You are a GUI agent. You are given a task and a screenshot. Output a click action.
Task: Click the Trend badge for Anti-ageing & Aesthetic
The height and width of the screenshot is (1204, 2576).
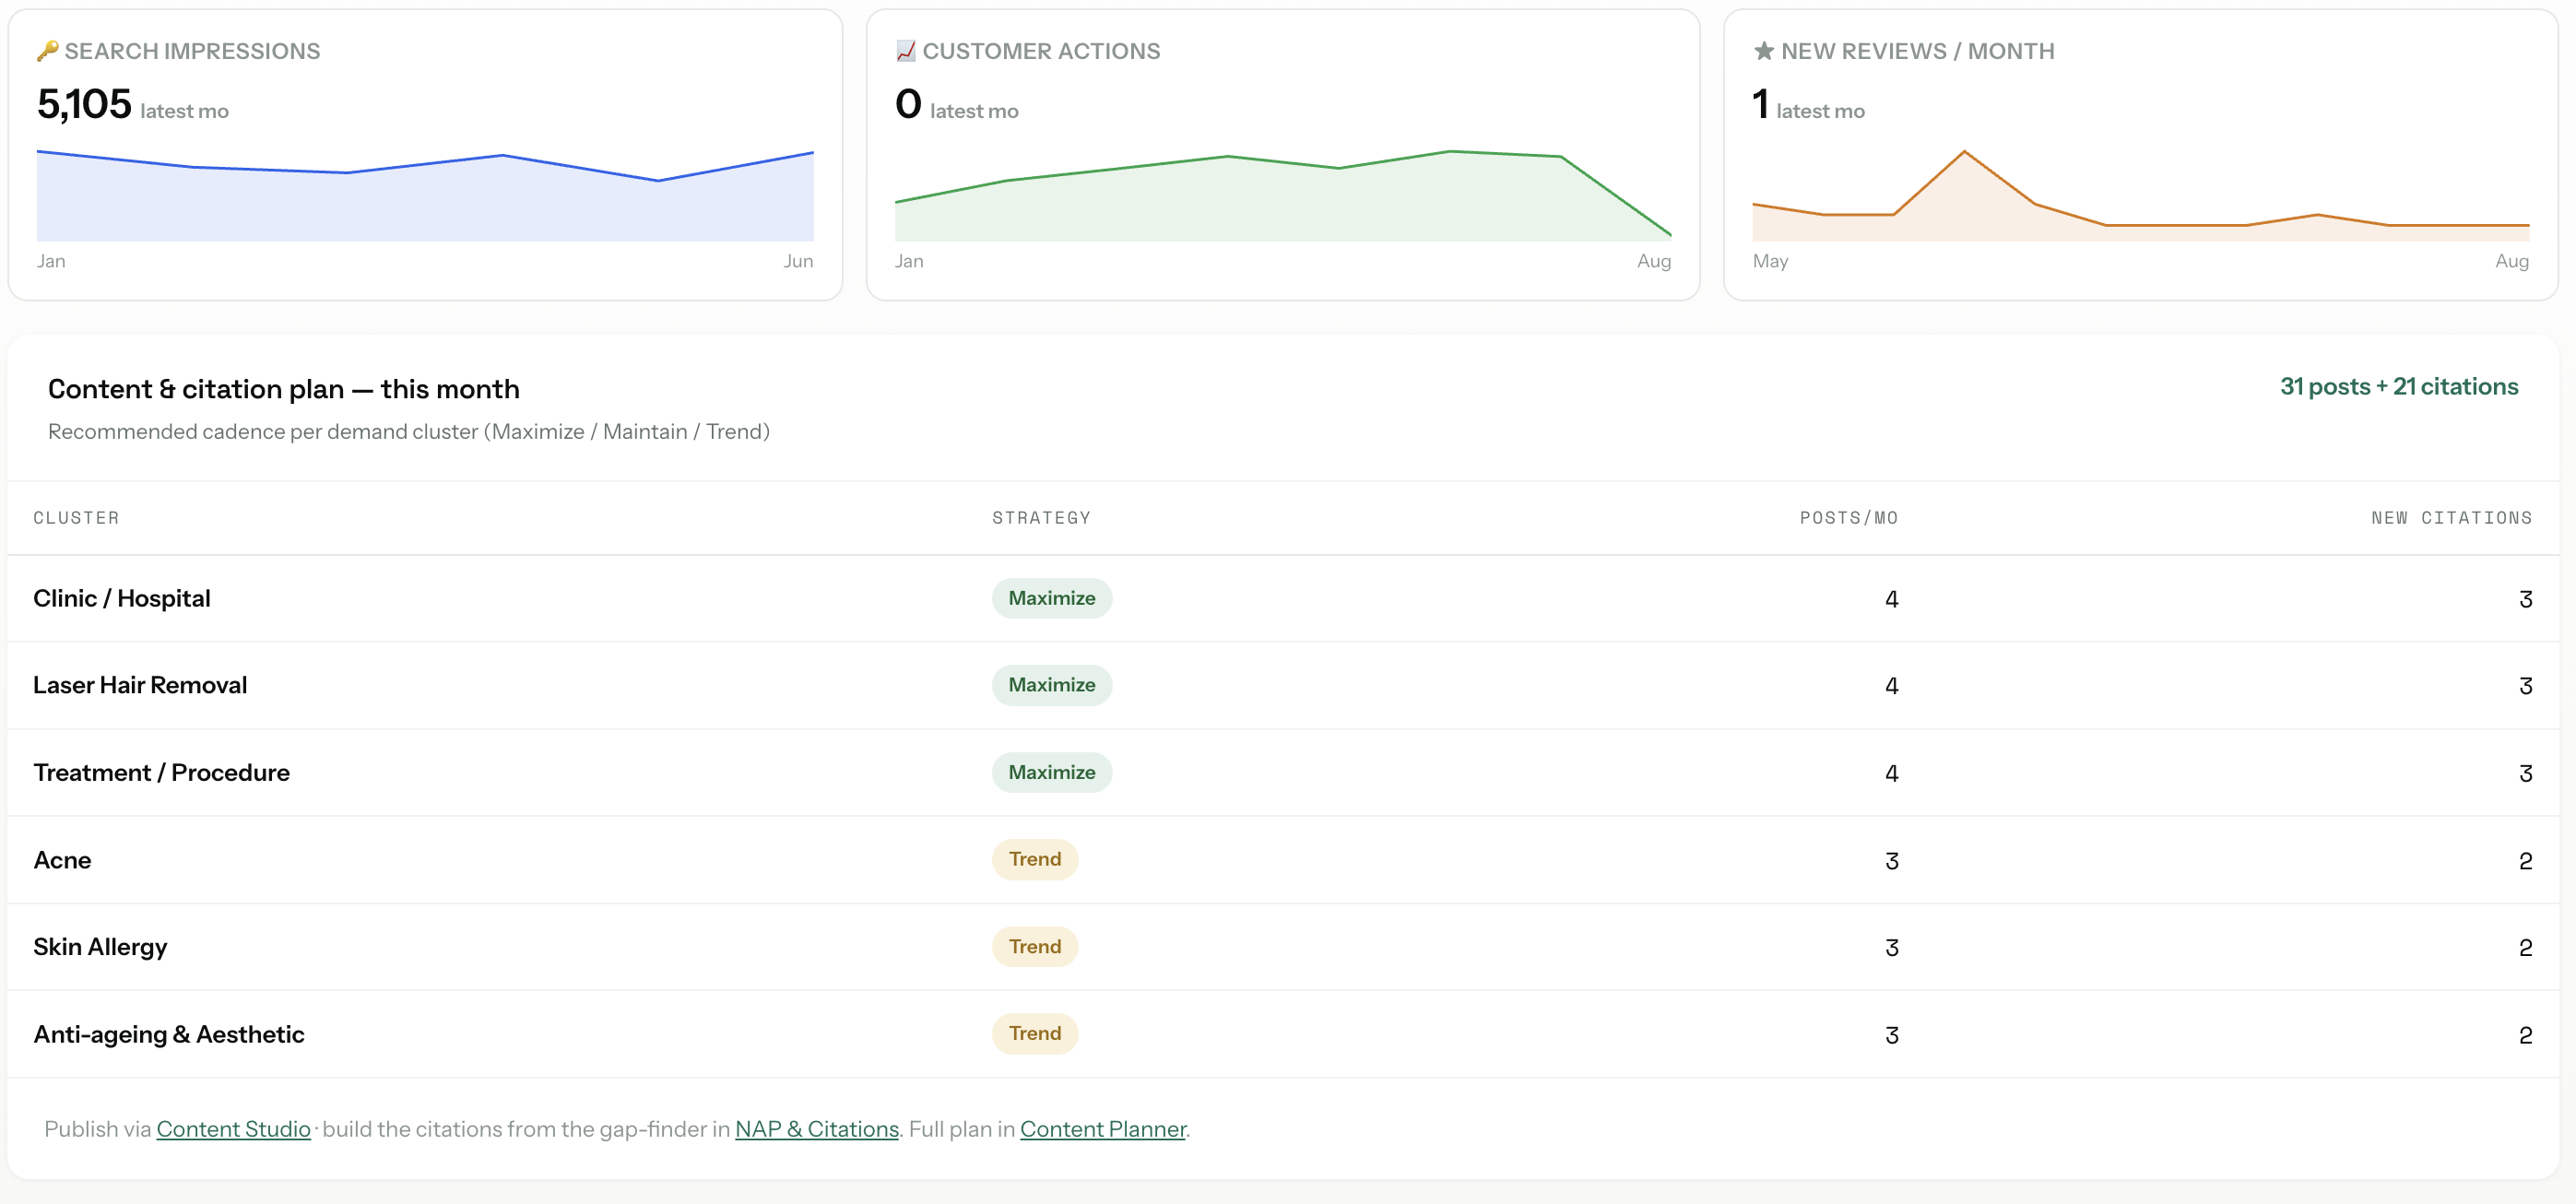(x=1035, y=1033)
